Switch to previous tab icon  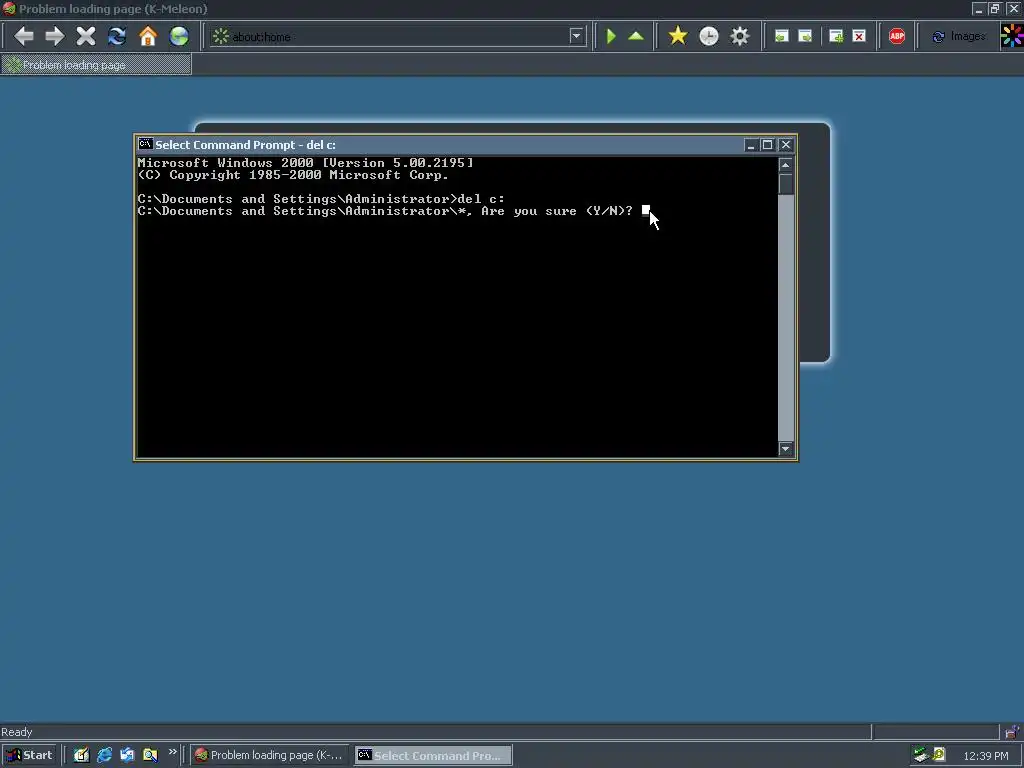(781, 37)
